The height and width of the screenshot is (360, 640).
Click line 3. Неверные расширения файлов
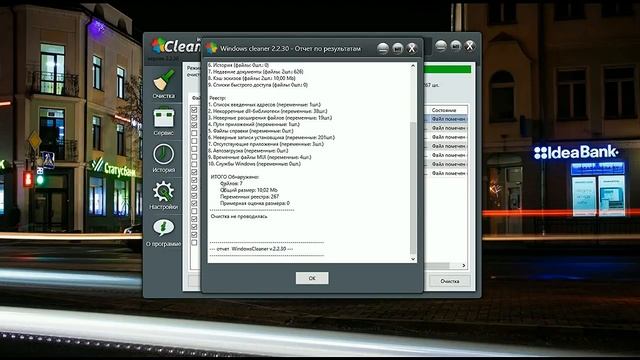[270, 118]
